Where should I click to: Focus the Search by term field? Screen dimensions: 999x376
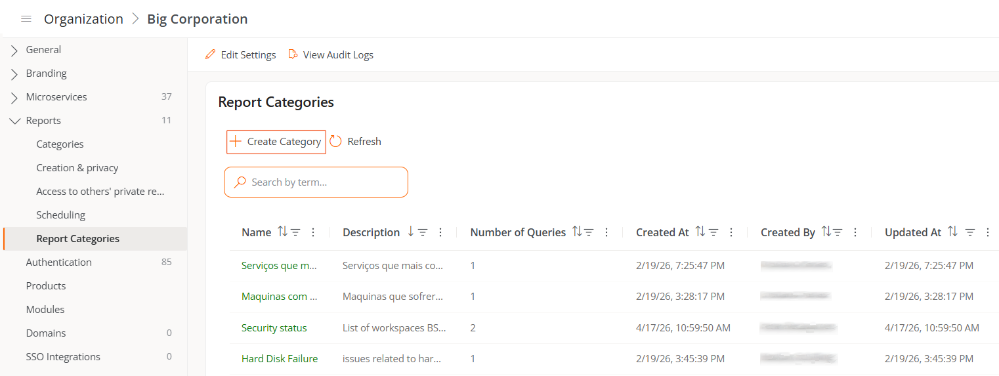[x=316, y=182]
